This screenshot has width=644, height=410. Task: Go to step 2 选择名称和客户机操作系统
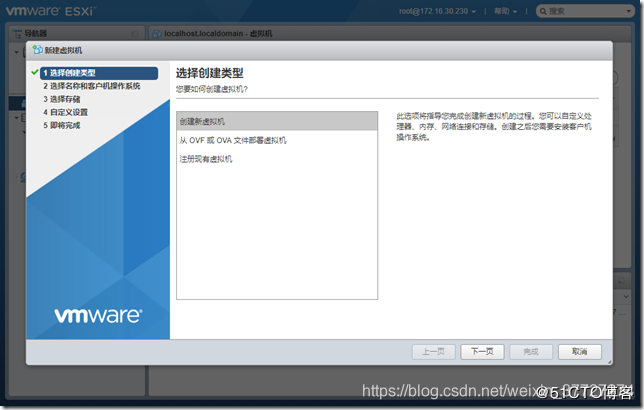pos(92,86)
